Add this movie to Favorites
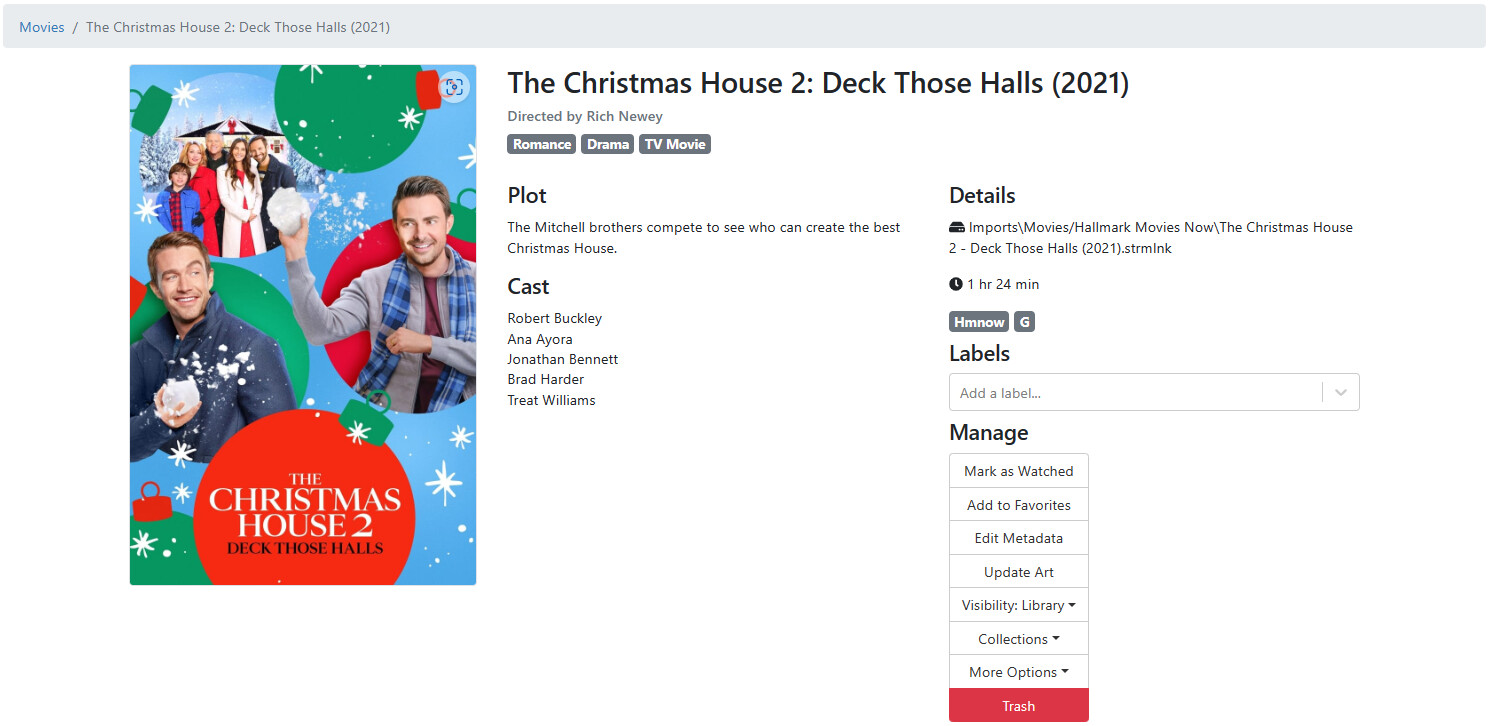This screenshot has width=1489, height=726. [1018, 505]
